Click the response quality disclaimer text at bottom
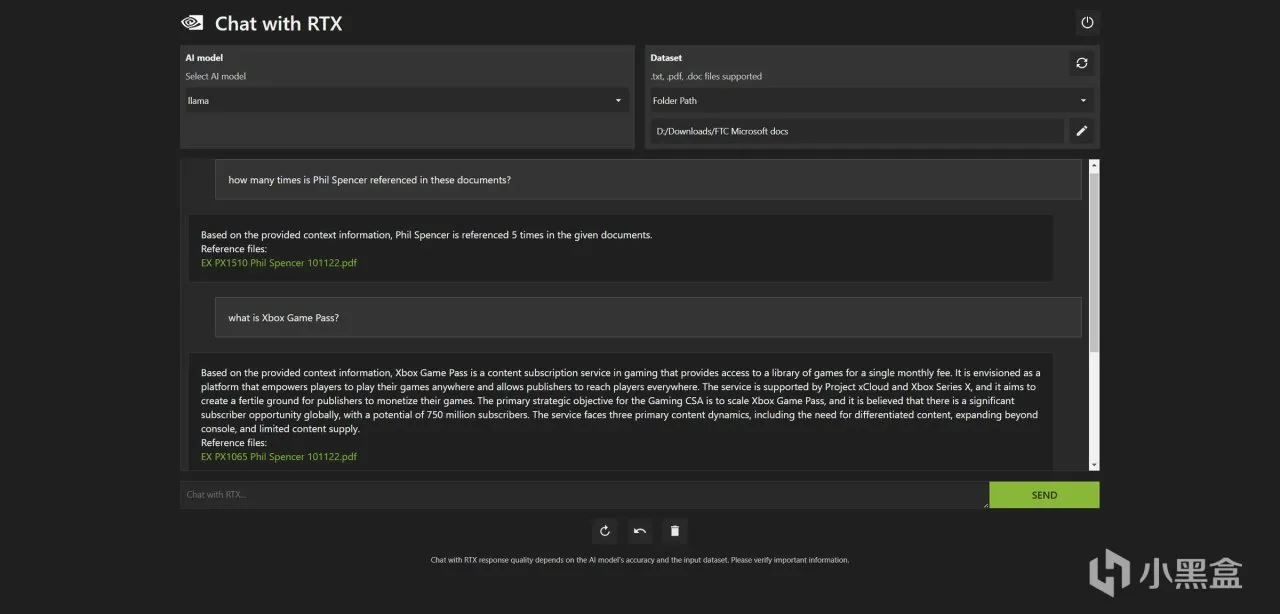The width and height of the screenshot is (1280, 614). tap(640, 560)
